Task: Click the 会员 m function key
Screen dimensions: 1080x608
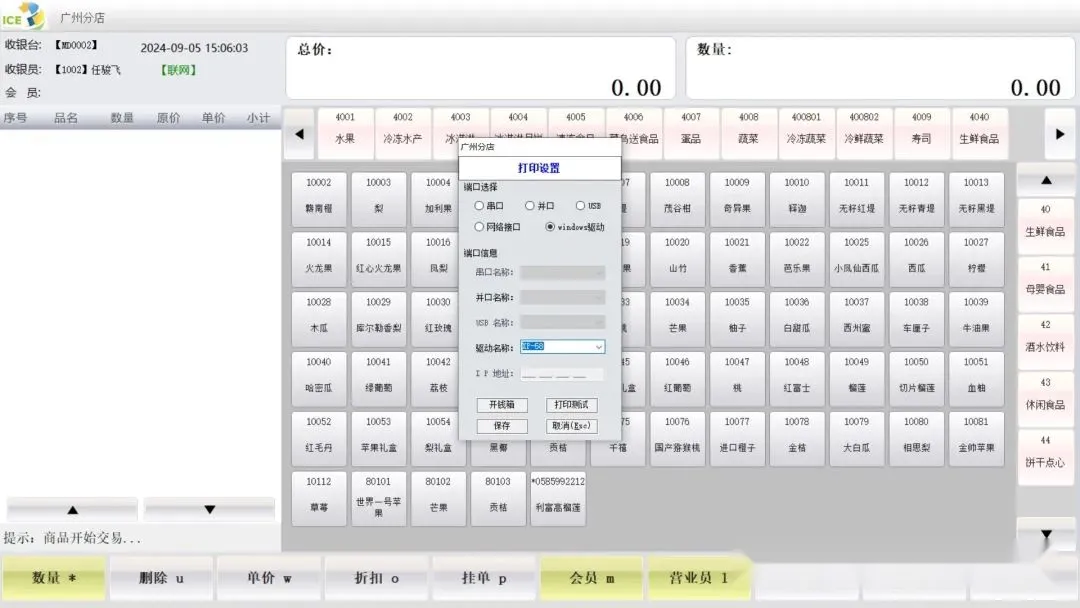Action: click(591, 578)
